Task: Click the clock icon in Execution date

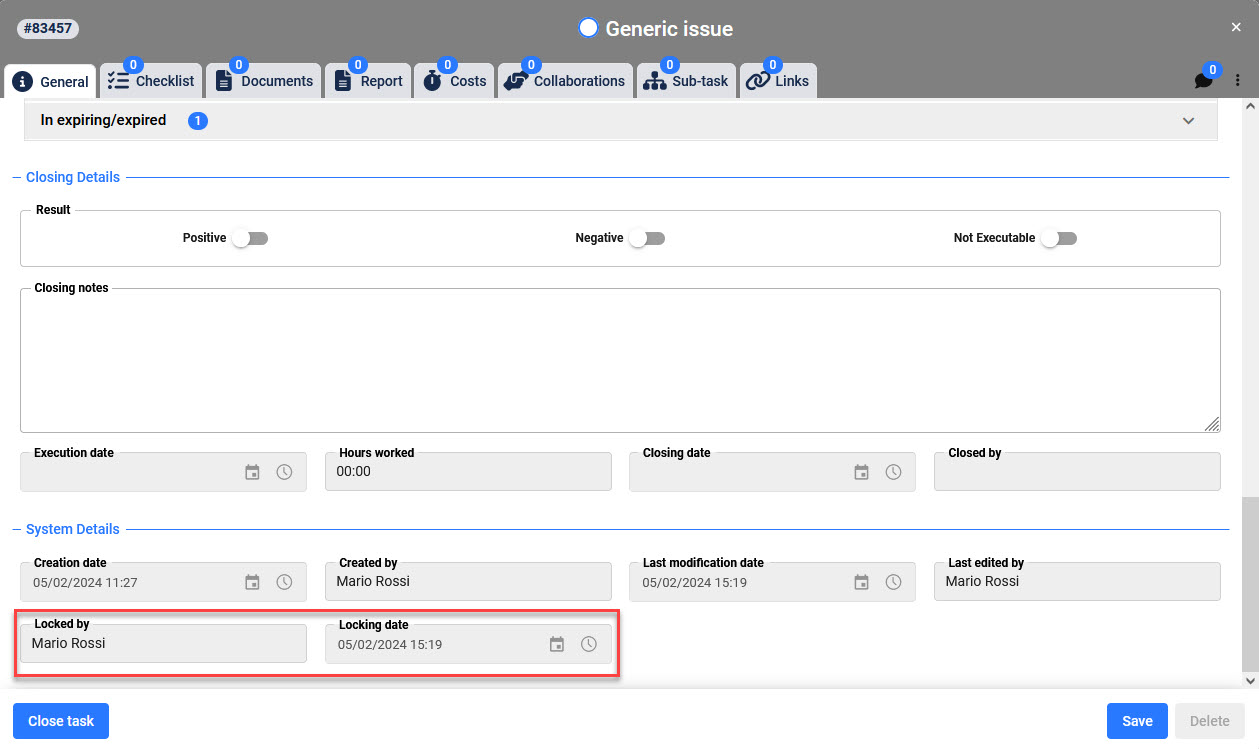Action: point(284,472)
